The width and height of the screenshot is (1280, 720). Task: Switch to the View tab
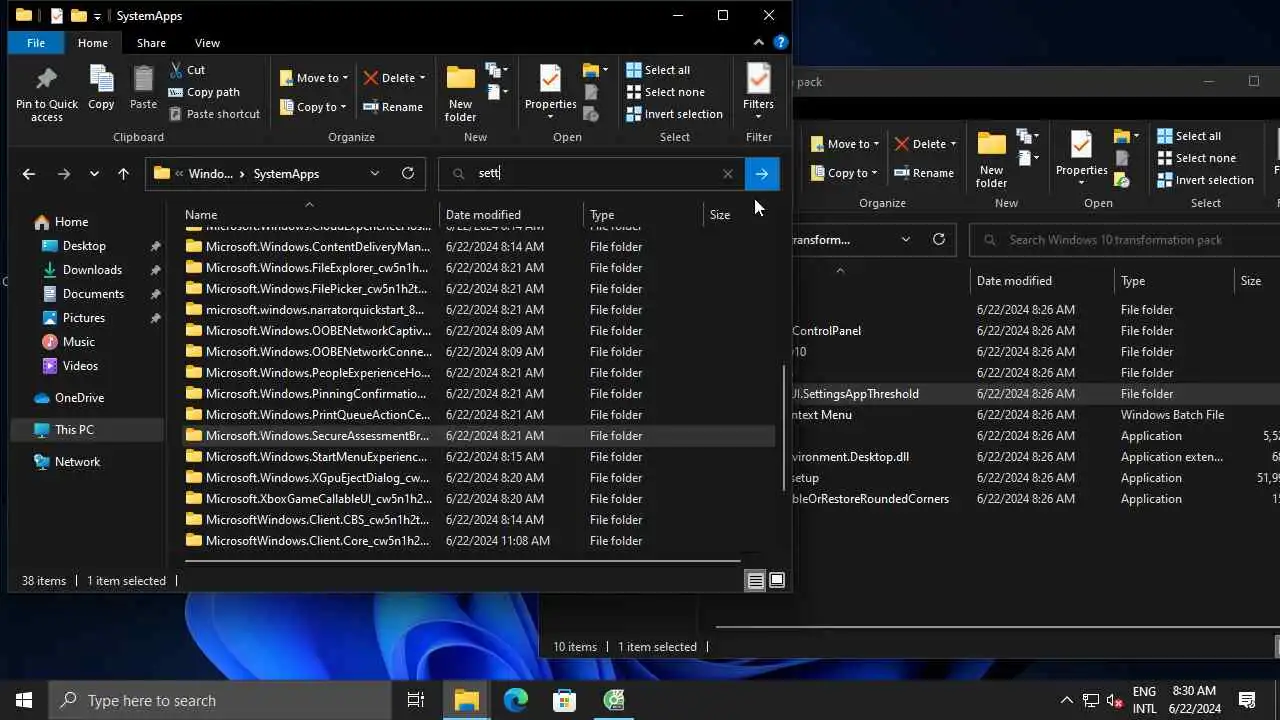[x=207, y=43]
